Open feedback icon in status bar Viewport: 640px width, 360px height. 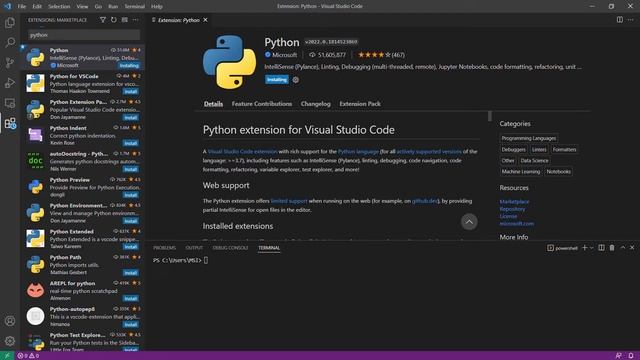pyautogui.click(x=619, y=356)
